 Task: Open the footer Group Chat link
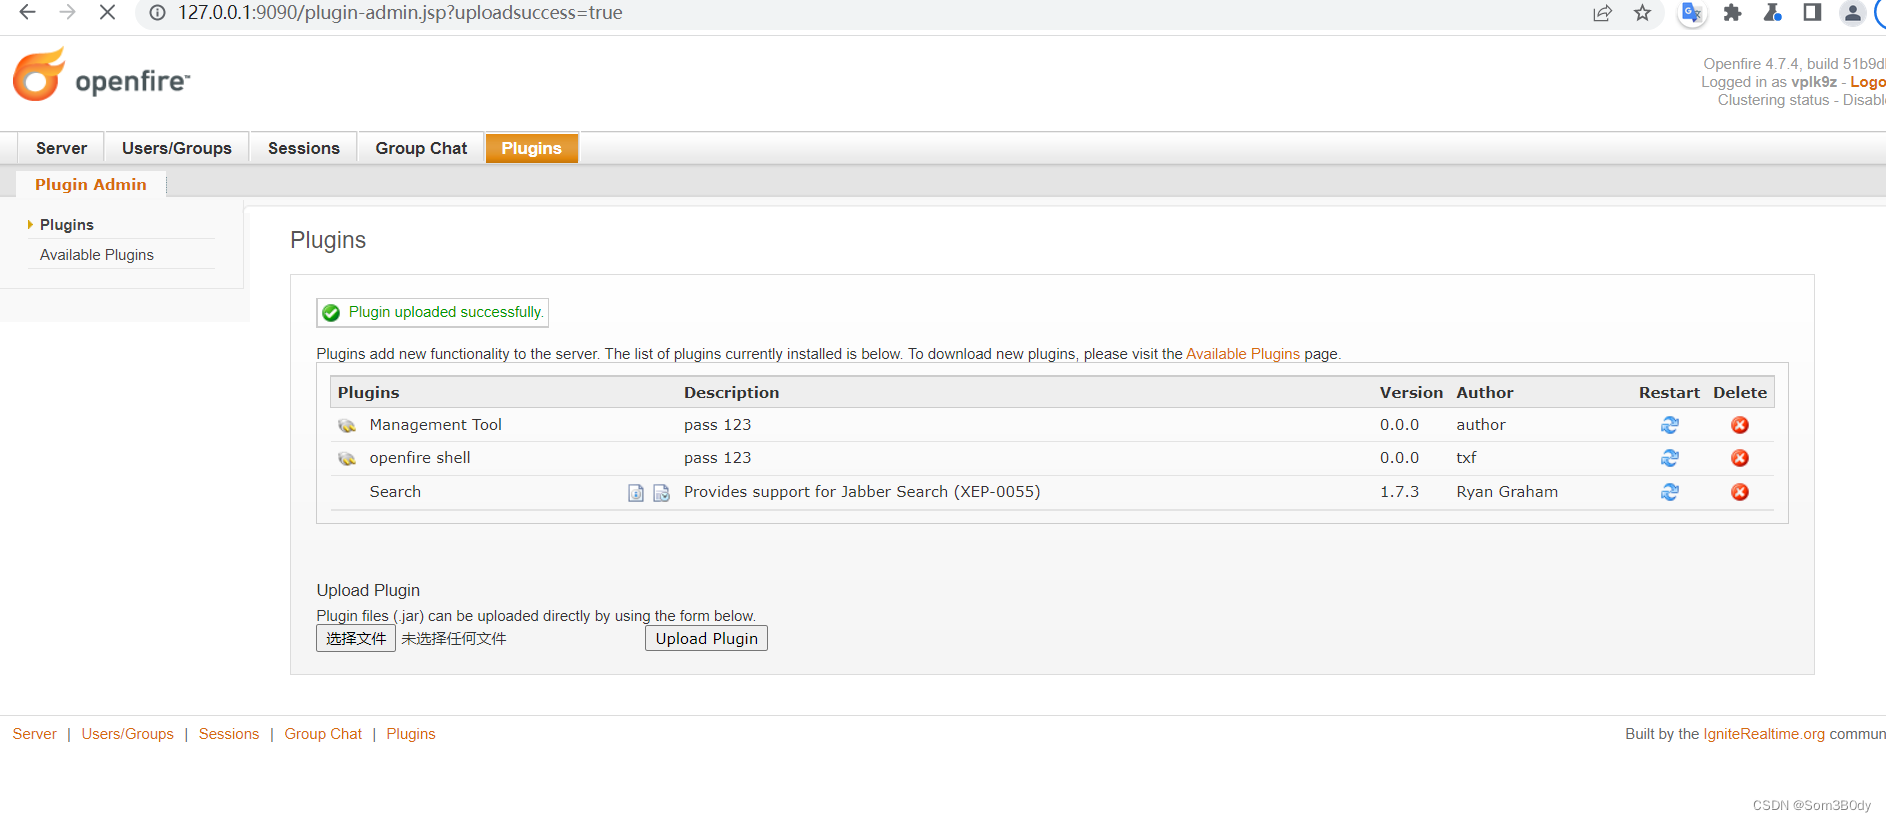click(323, 734)
